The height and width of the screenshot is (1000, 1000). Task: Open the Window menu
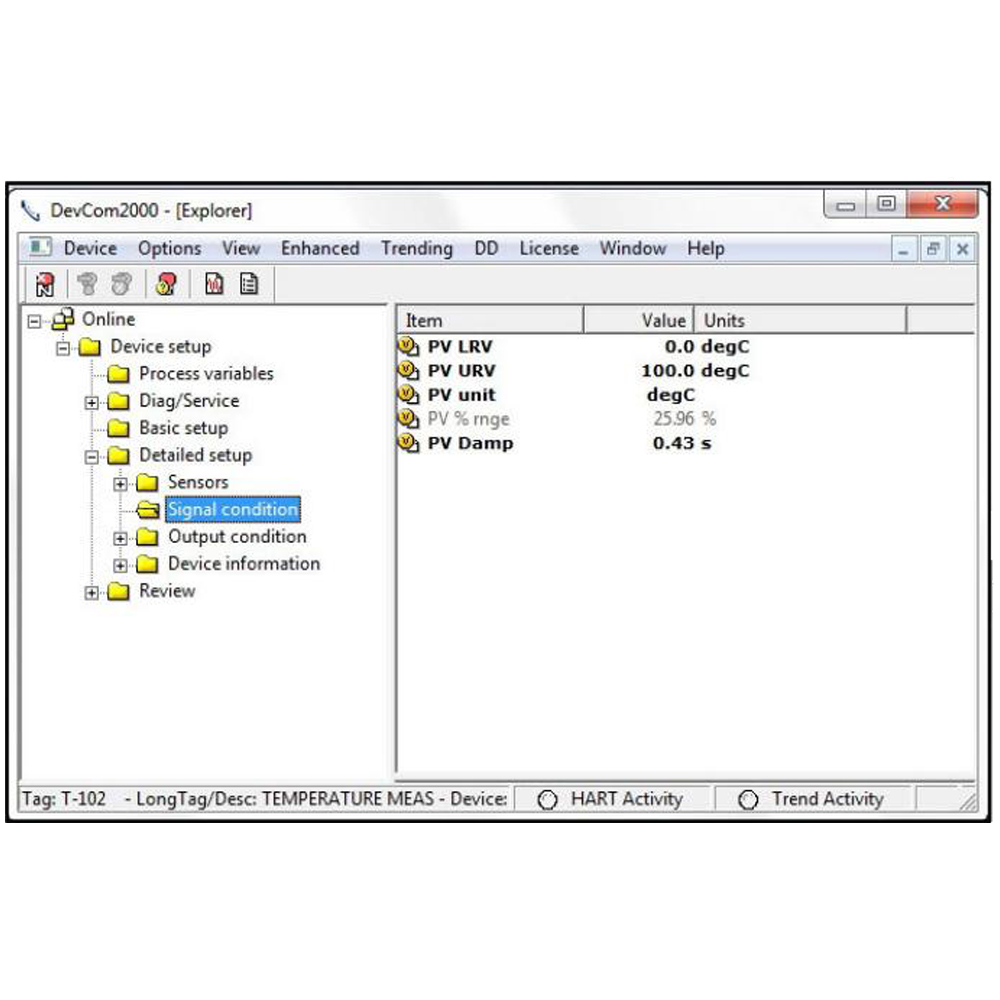(x=633, y=248)
